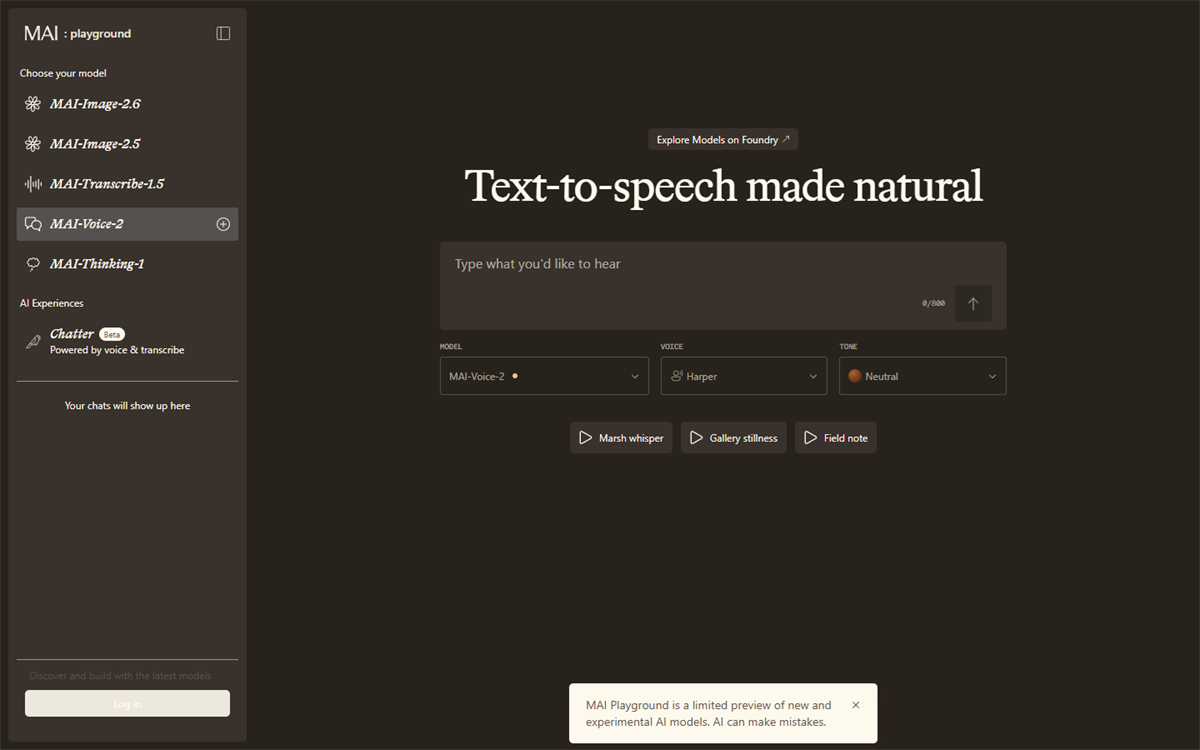Play the Gallery stillness sample

point(734,438)
